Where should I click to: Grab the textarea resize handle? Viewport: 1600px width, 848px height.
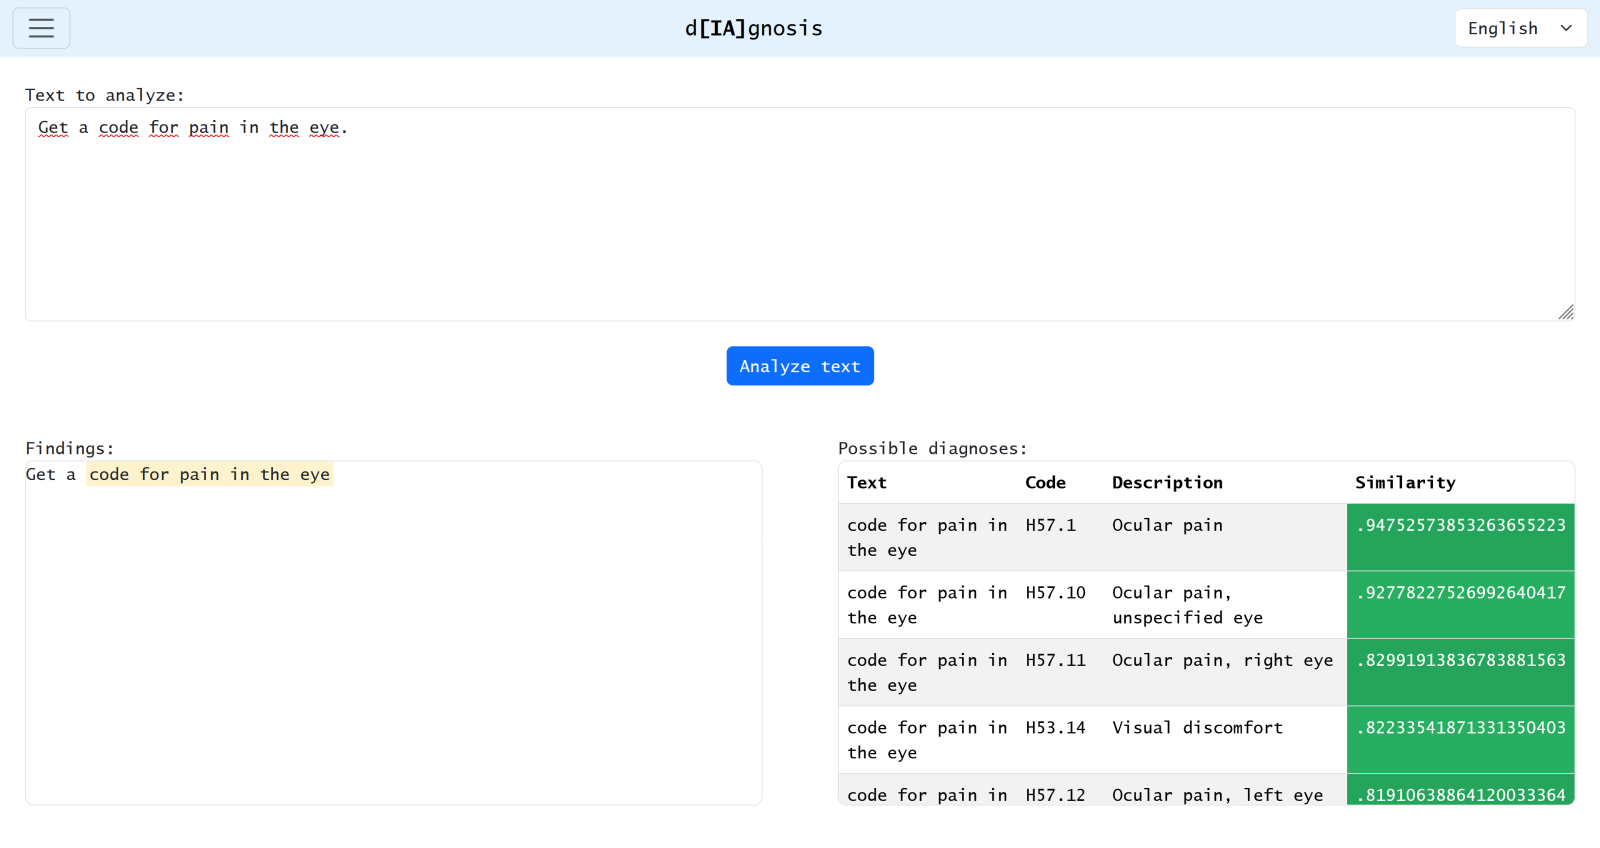click(x=1565, y=312)
